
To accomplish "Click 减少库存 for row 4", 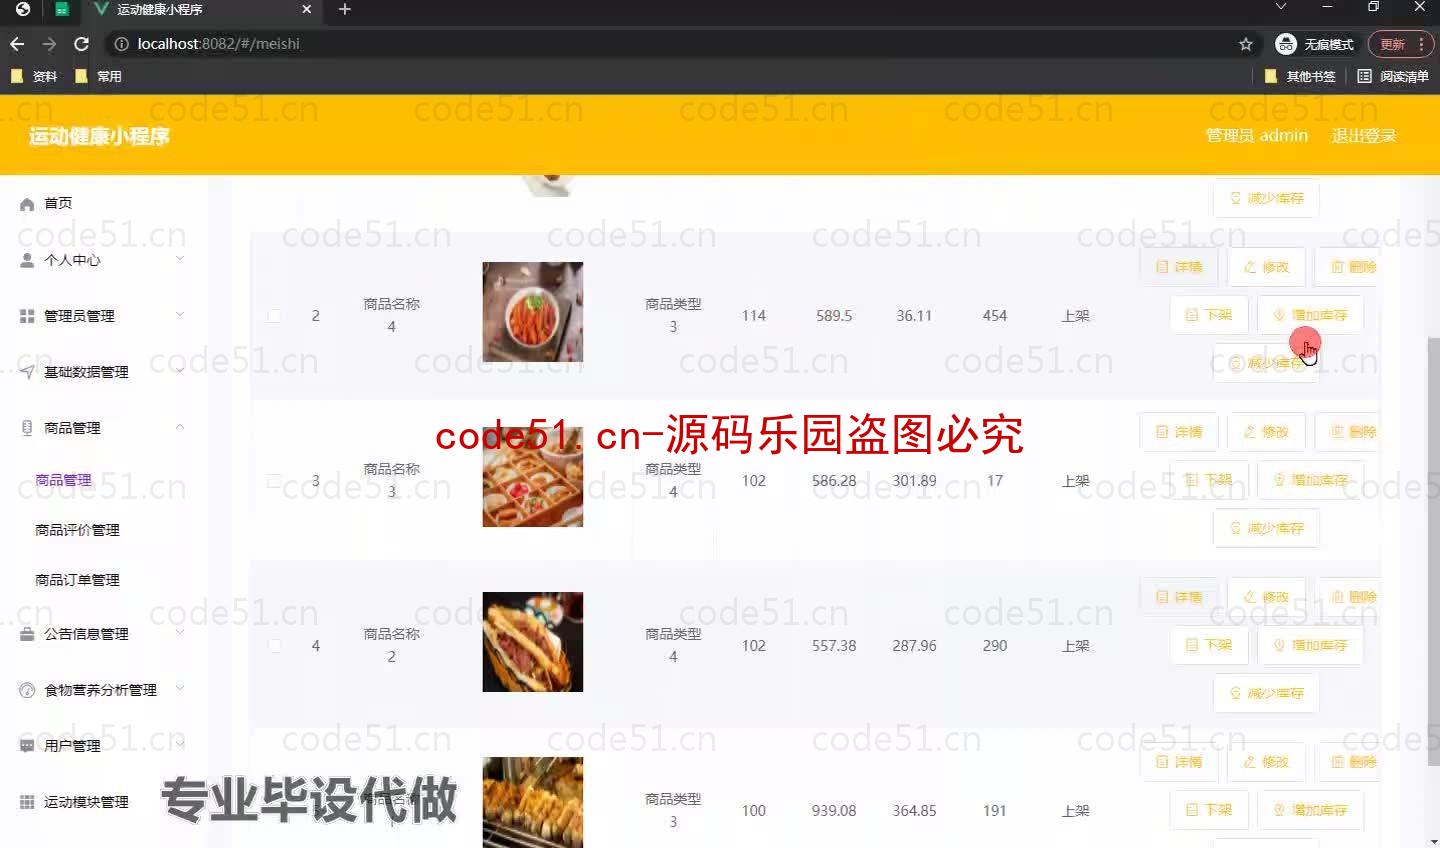I will tap(1266, 693).
